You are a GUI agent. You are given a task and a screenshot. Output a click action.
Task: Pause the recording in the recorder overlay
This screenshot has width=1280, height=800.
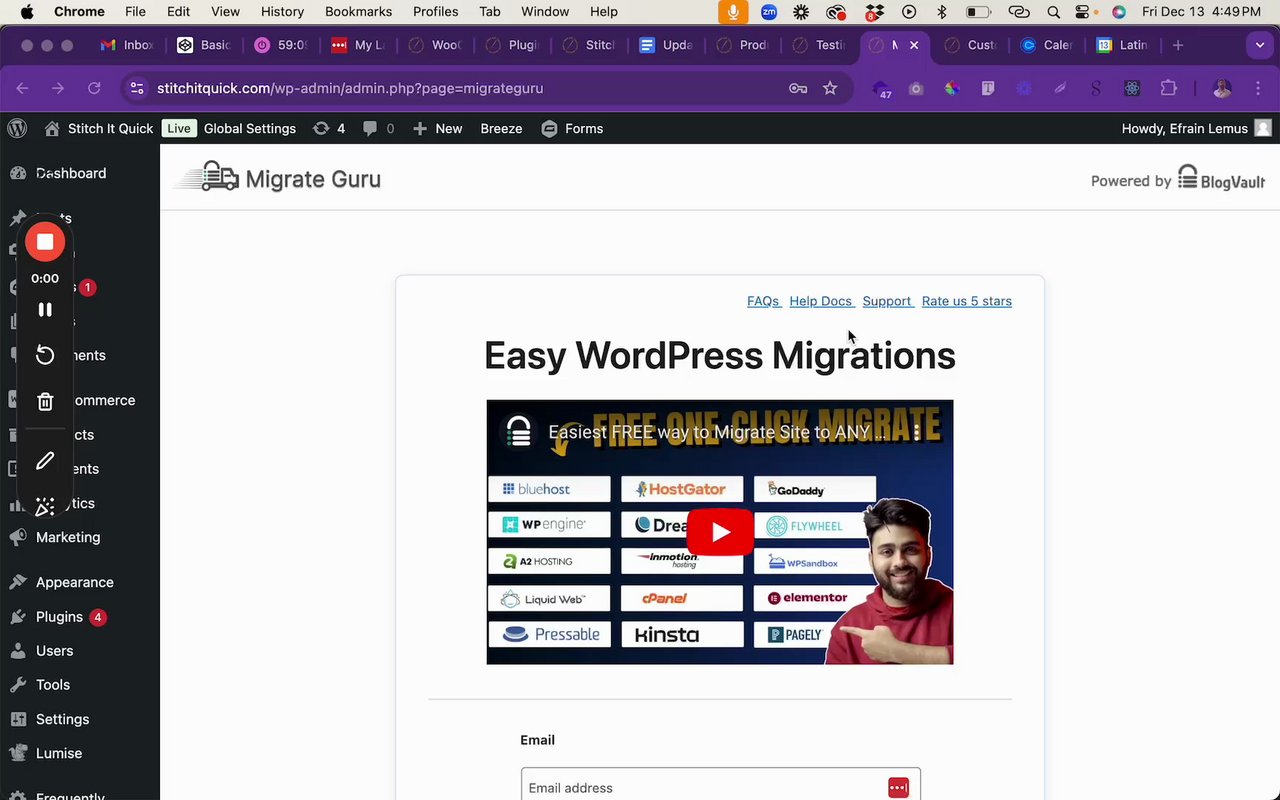coord(45,310)
